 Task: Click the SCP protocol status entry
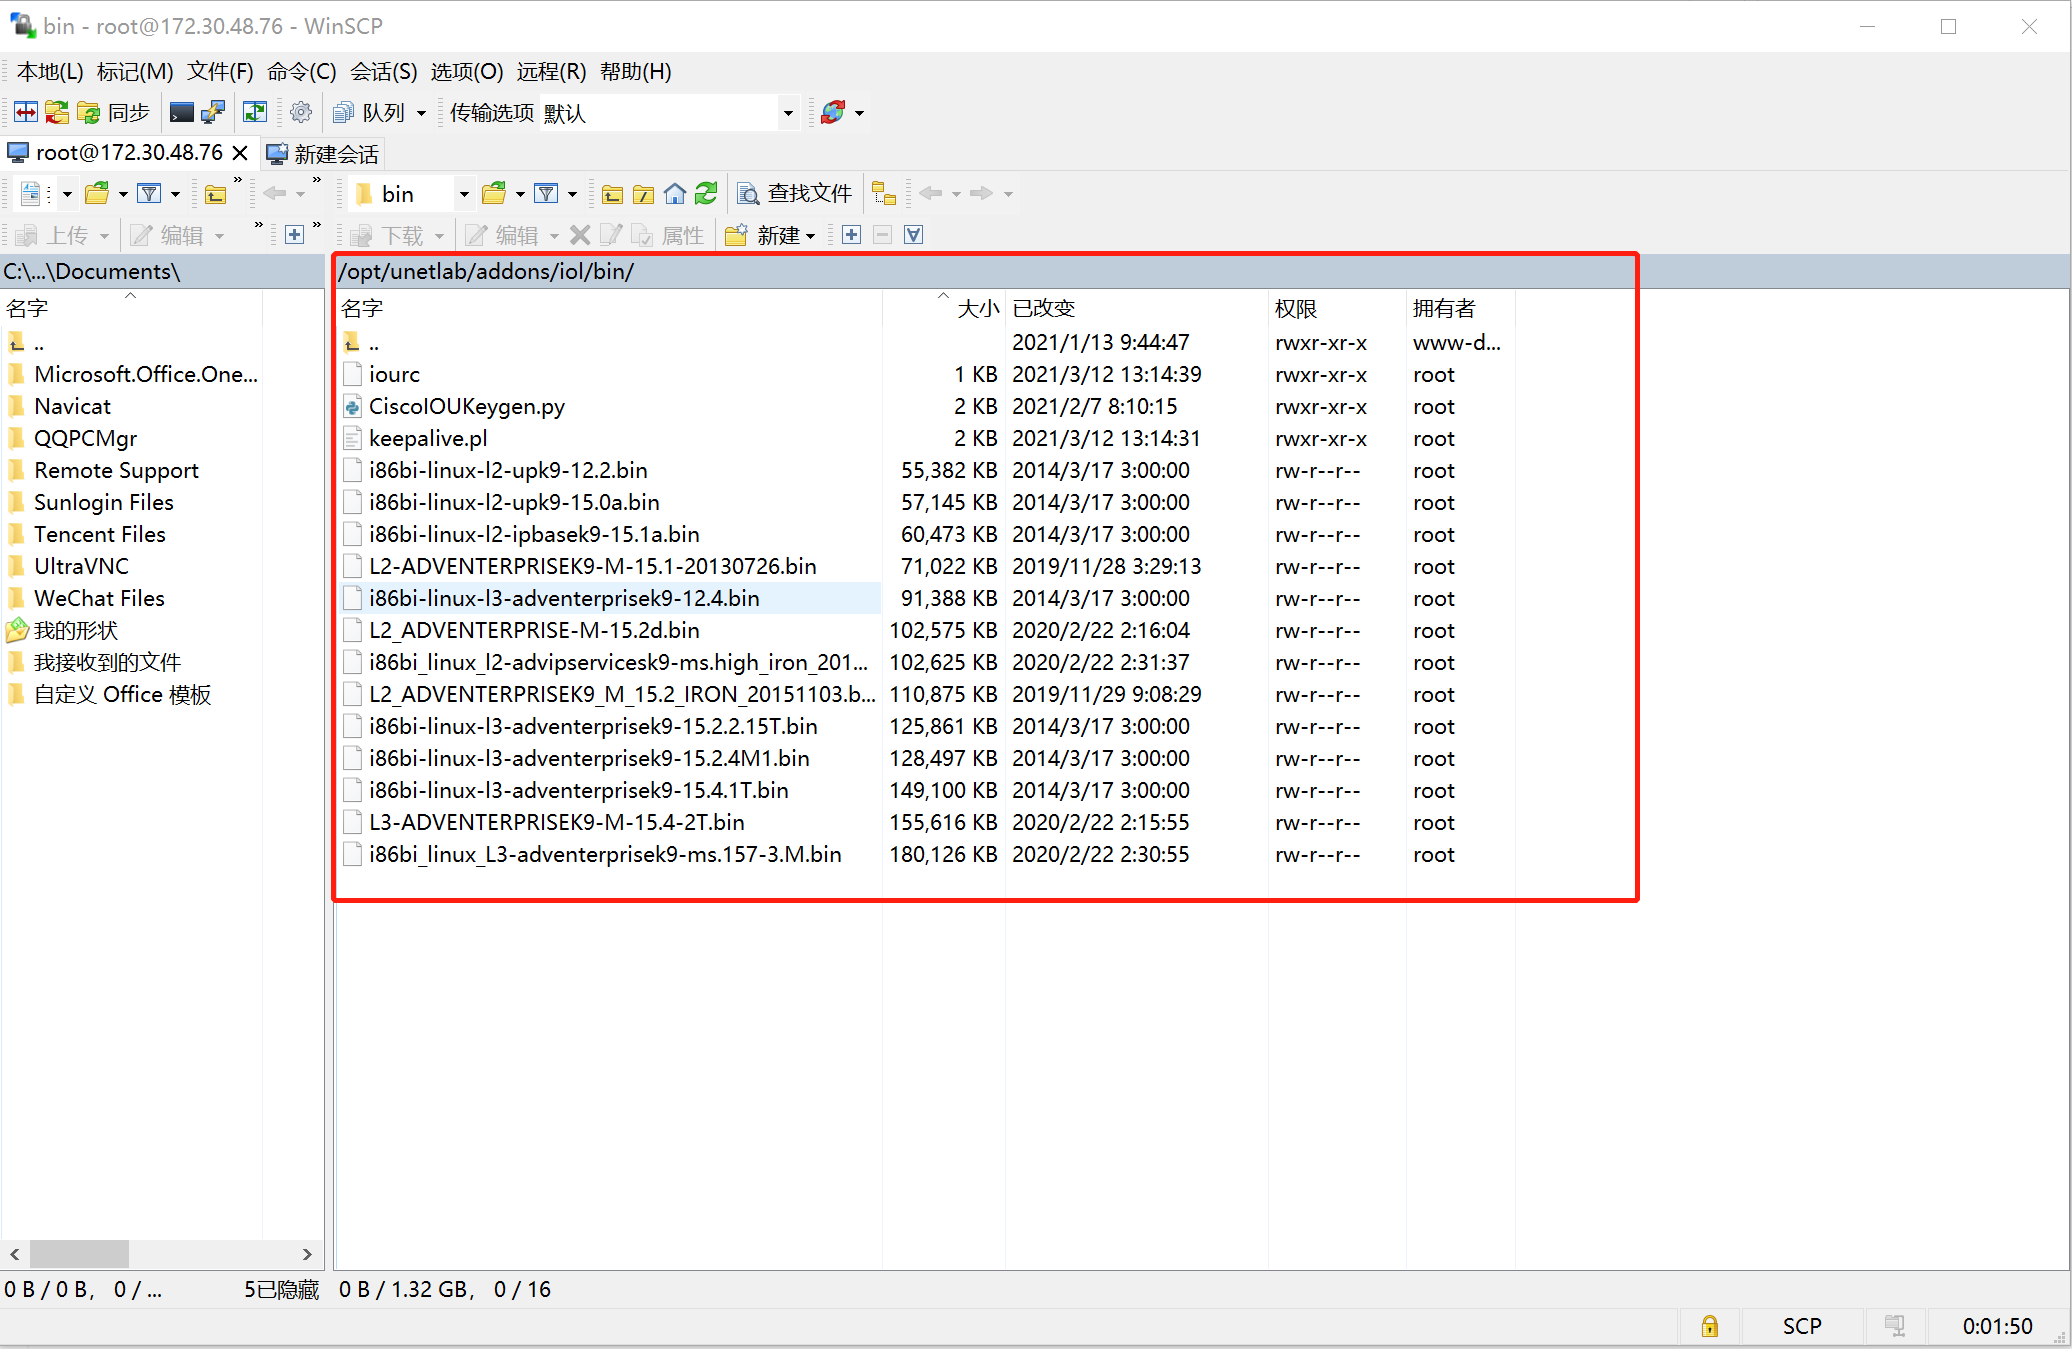(1802, 1326)
